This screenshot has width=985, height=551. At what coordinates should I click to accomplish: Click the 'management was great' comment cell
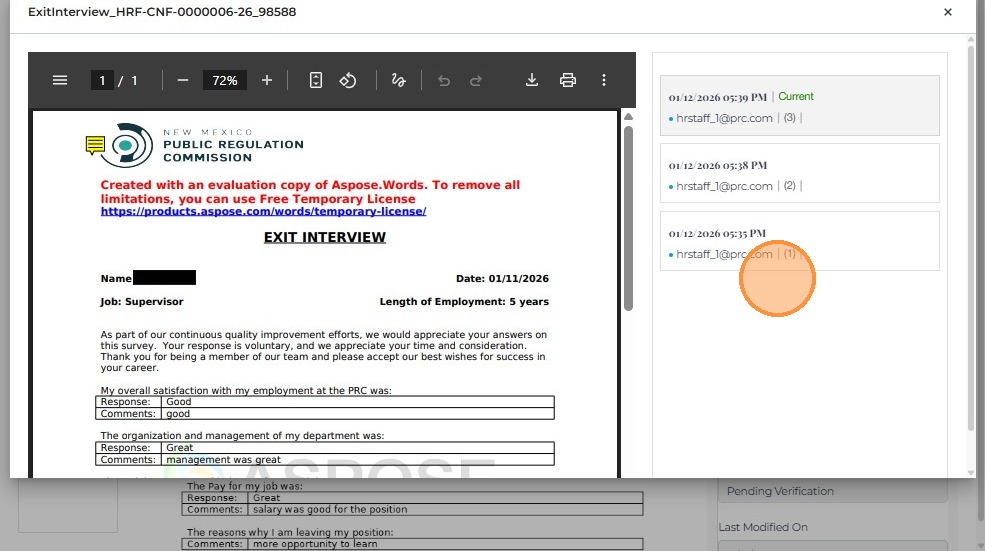pyautogui.click(x=357, y=460)
